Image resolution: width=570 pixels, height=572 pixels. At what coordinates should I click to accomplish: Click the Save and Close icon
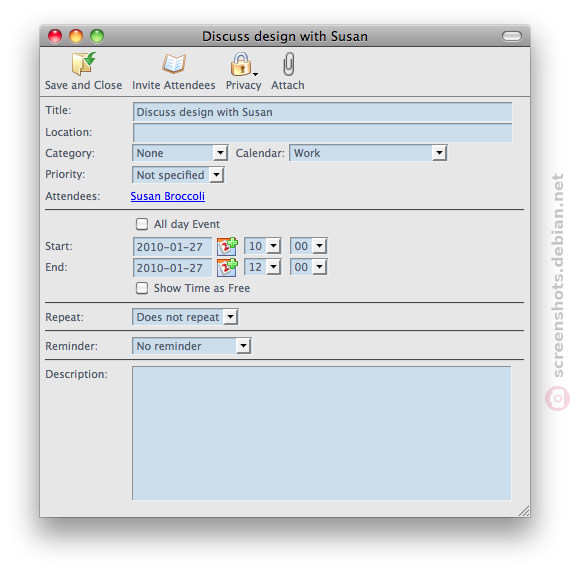pos(84,64)
